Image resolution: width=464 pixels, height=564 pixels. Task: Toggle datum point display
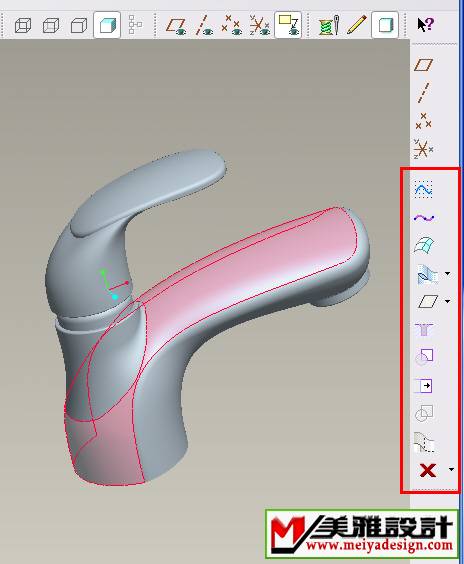[231, 25]
